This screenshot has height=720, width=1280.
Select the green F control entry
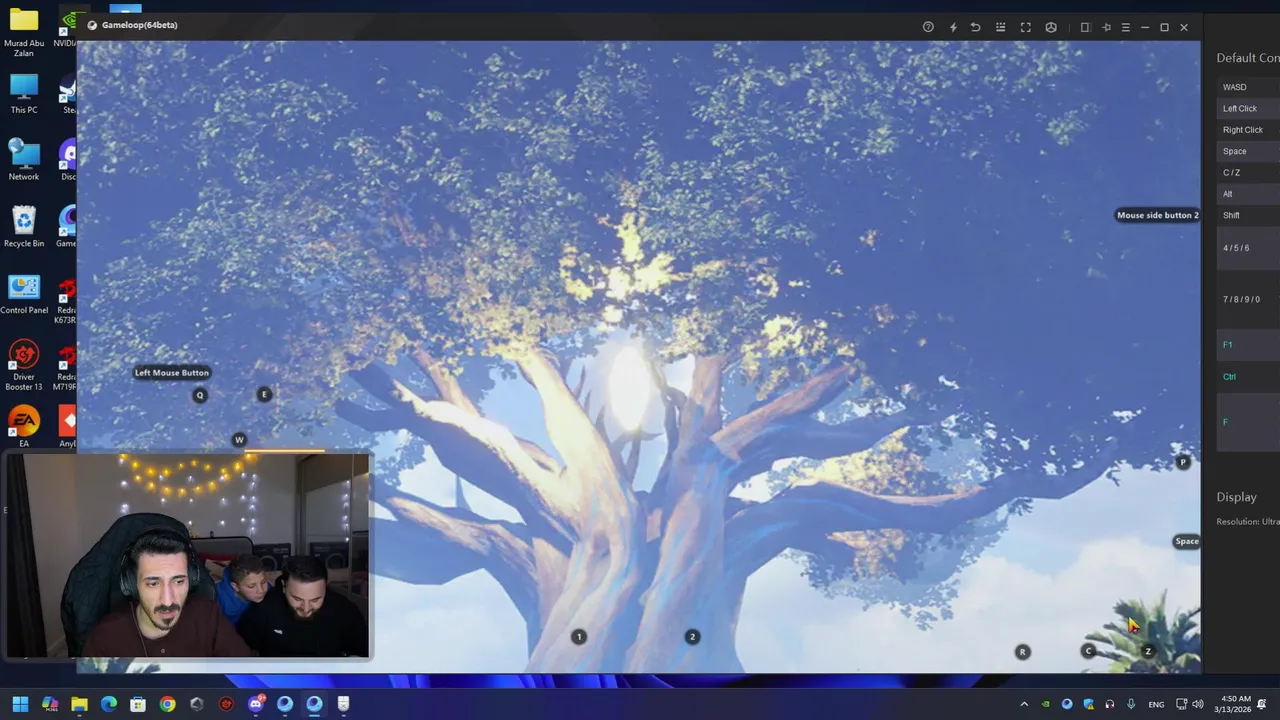pyautogui.click(x=1248, y=422)
